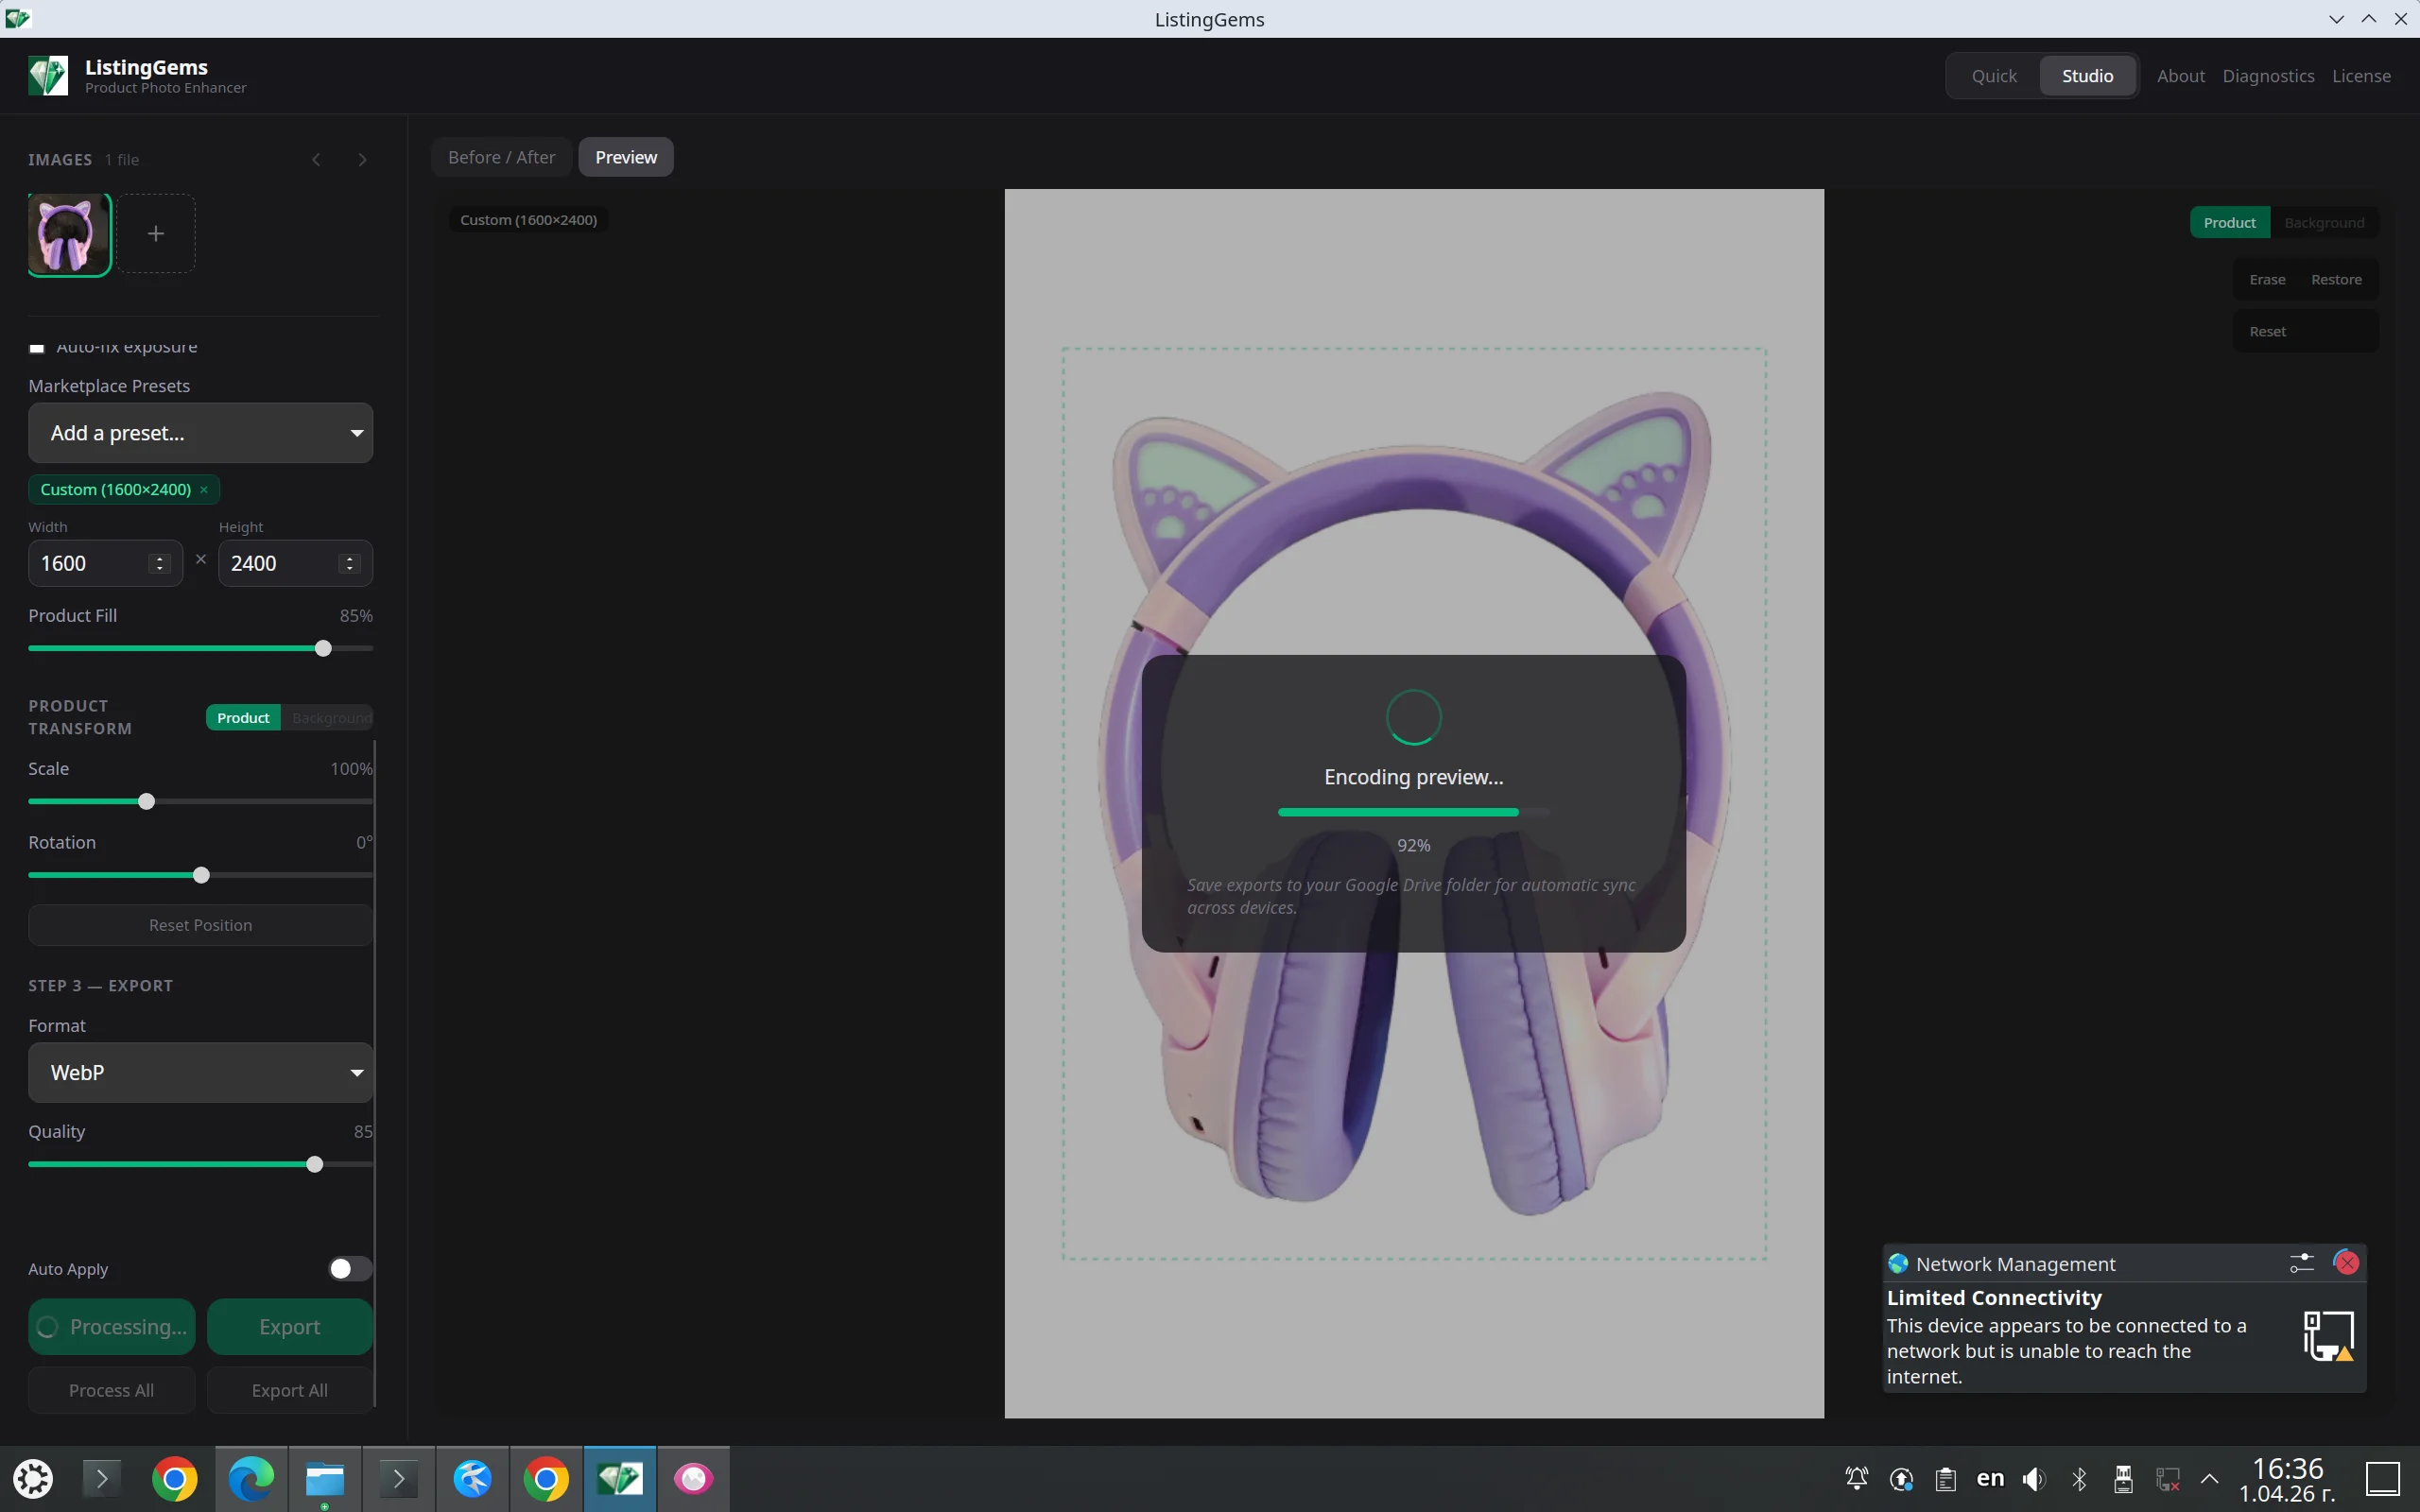Click the Reset Position button

pyautogui.click(x=199, y=924)
